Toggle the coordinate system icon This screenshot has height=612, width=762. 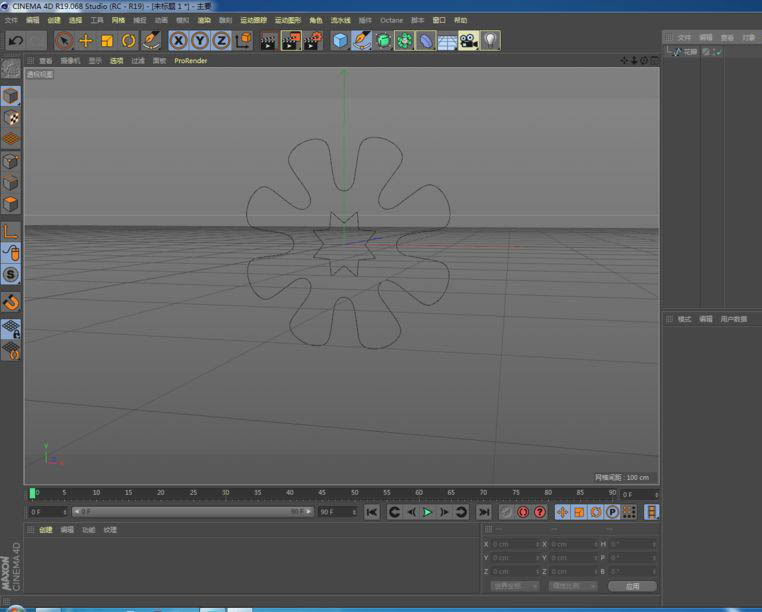click(243, 40)
